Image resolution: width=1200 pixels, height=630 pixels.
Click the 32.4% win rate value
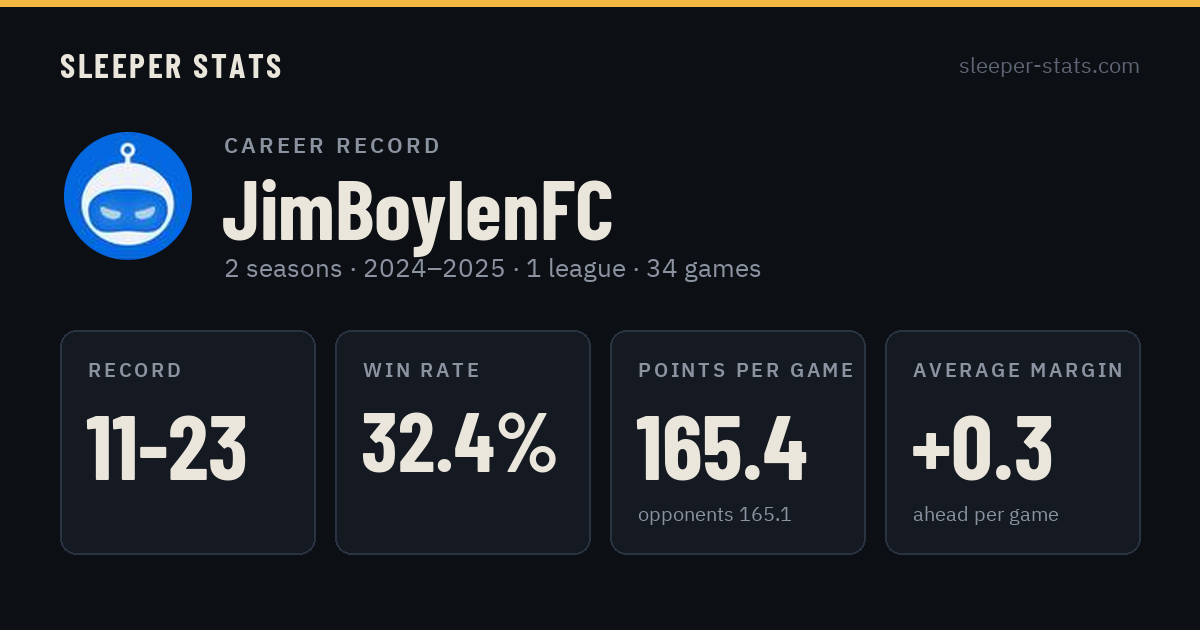459,443
